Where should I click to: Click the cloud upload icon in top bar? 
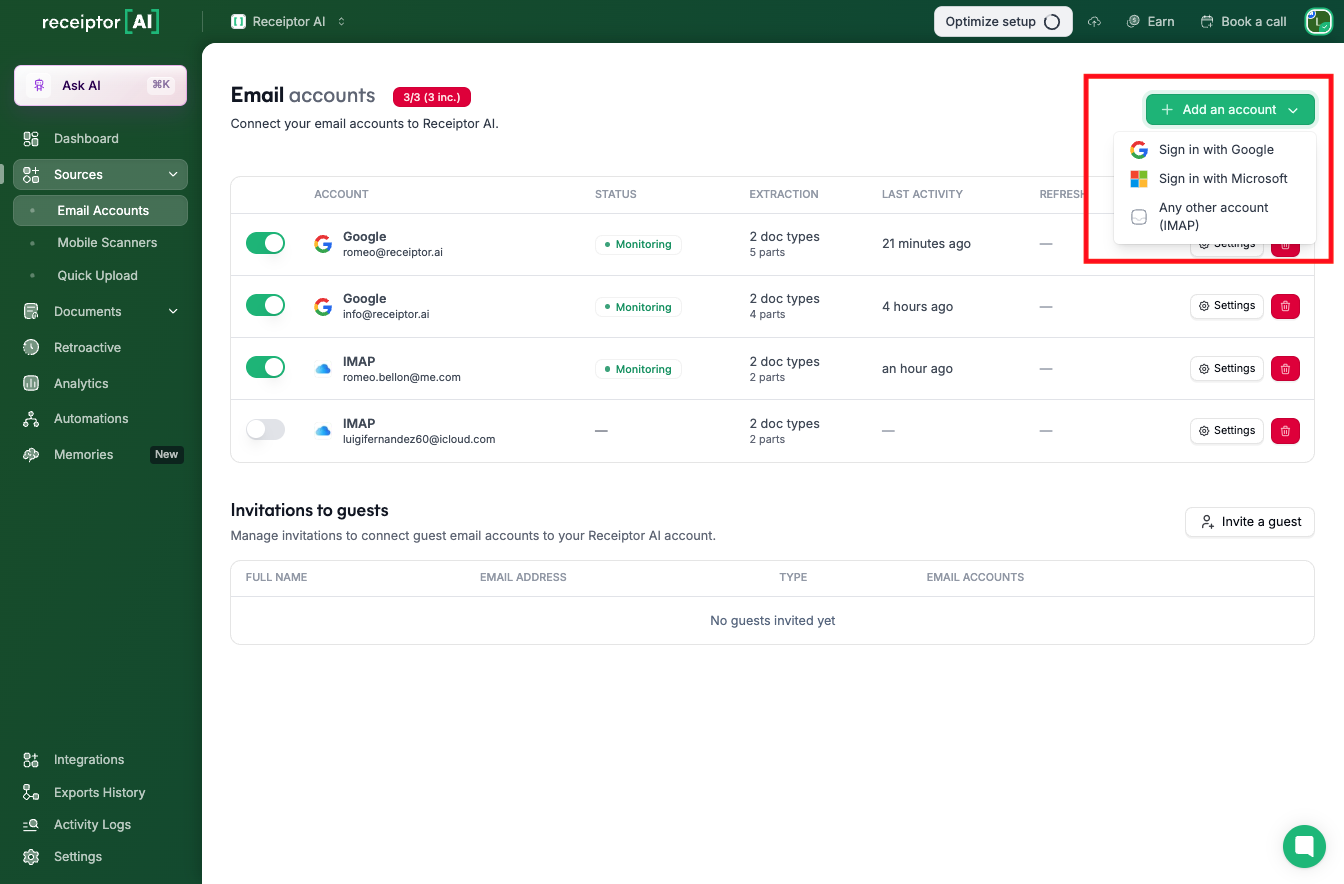pos(1095,22)
